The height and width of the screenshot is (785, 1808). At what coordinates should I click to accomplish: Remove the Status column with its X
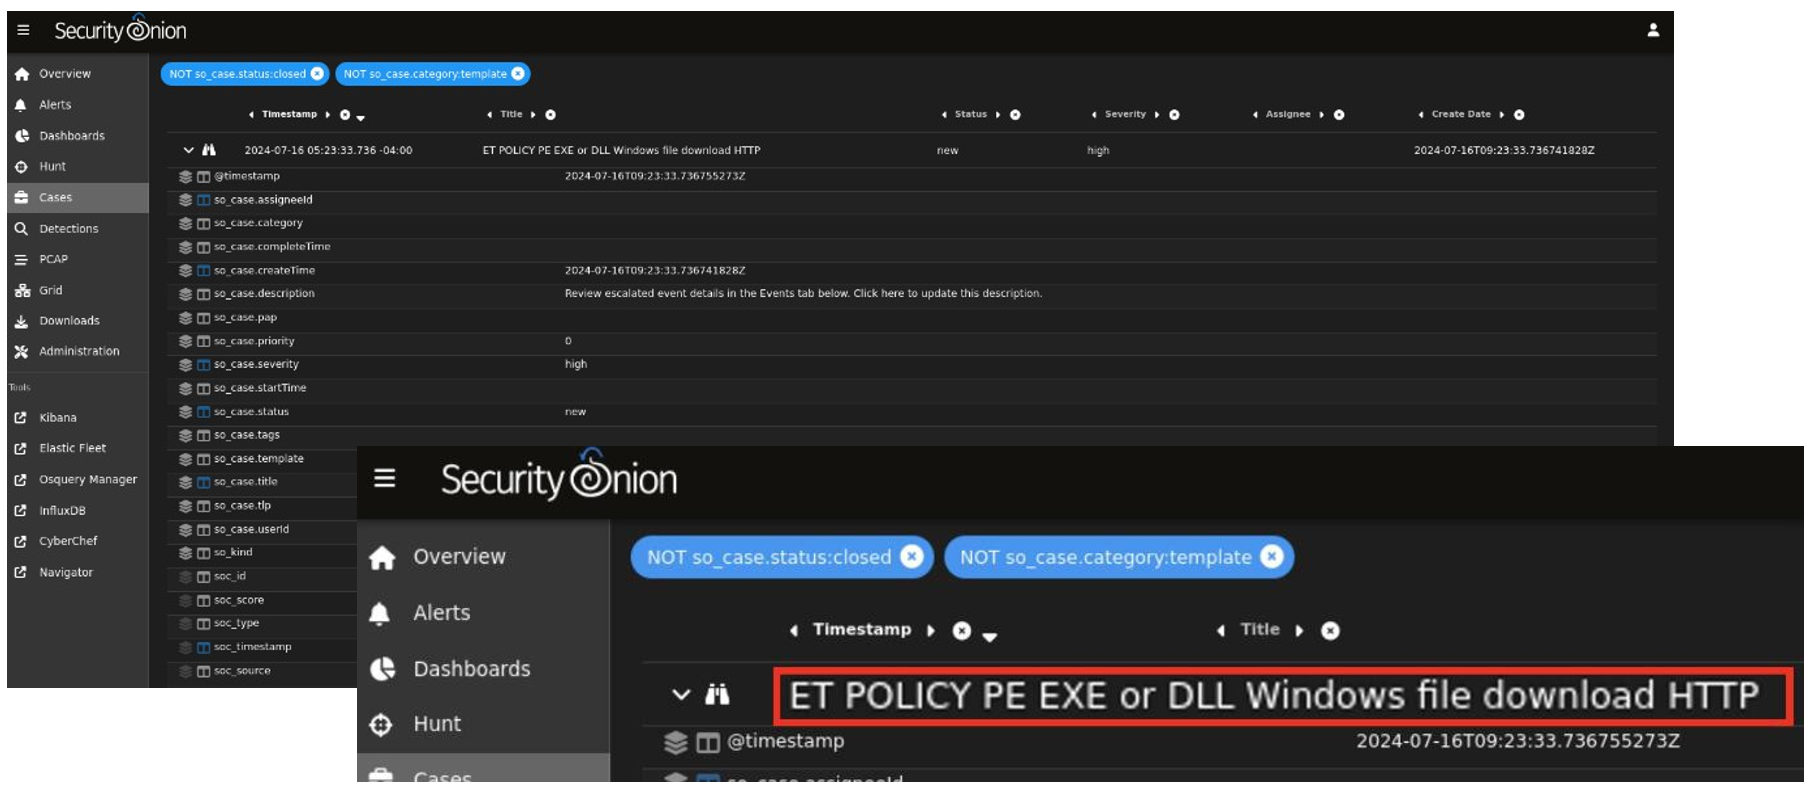coord(1015,115)
